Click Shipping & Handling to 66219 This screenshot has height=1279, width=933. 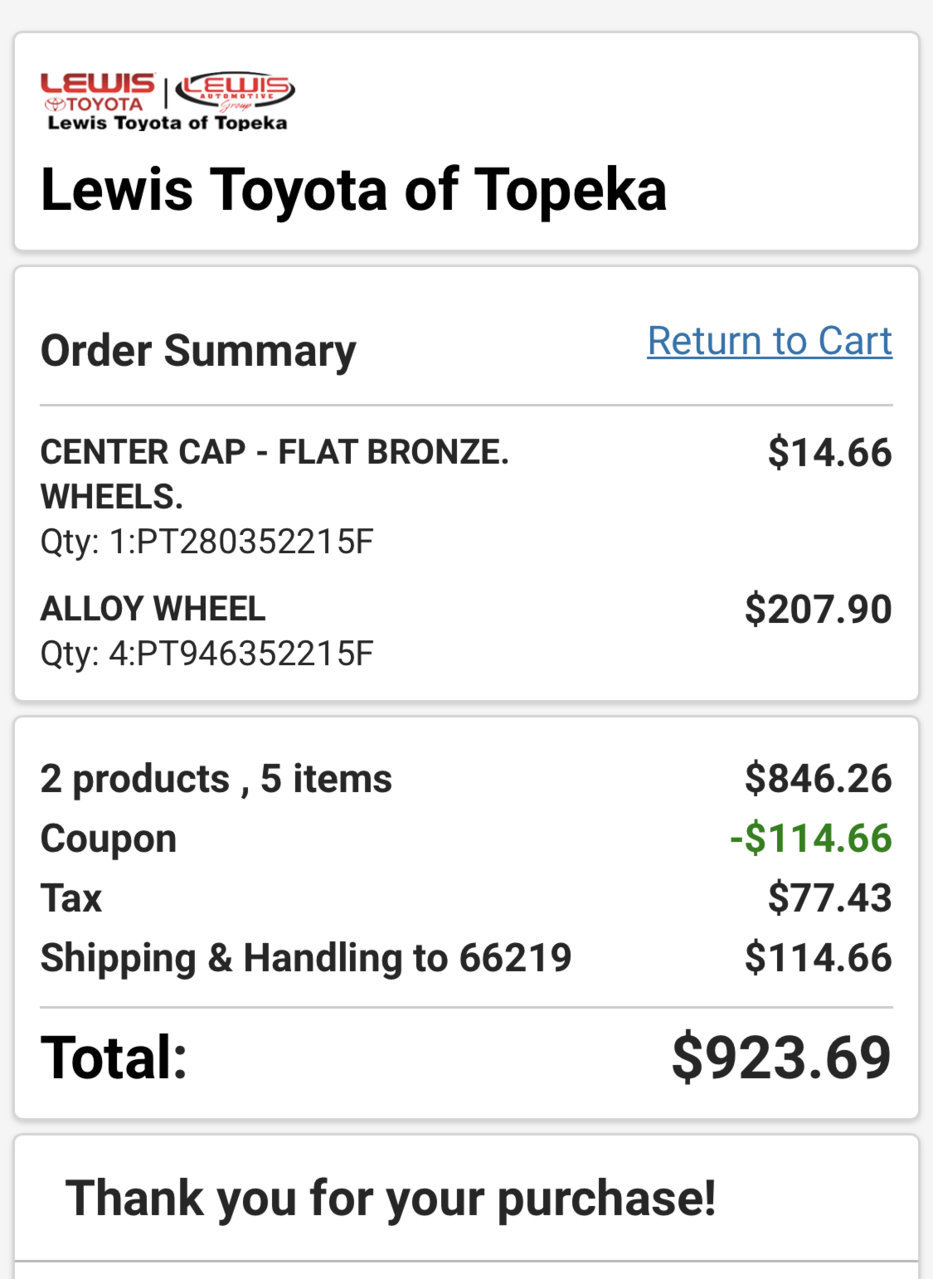(306, 958)
